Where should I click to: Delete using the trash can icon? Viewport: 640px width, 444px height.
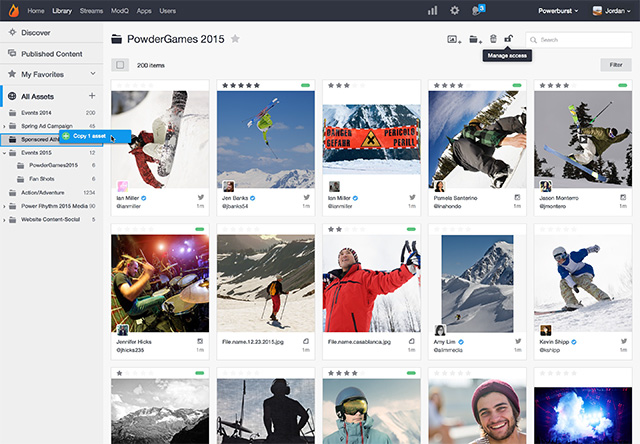click(x=493, y=39)
